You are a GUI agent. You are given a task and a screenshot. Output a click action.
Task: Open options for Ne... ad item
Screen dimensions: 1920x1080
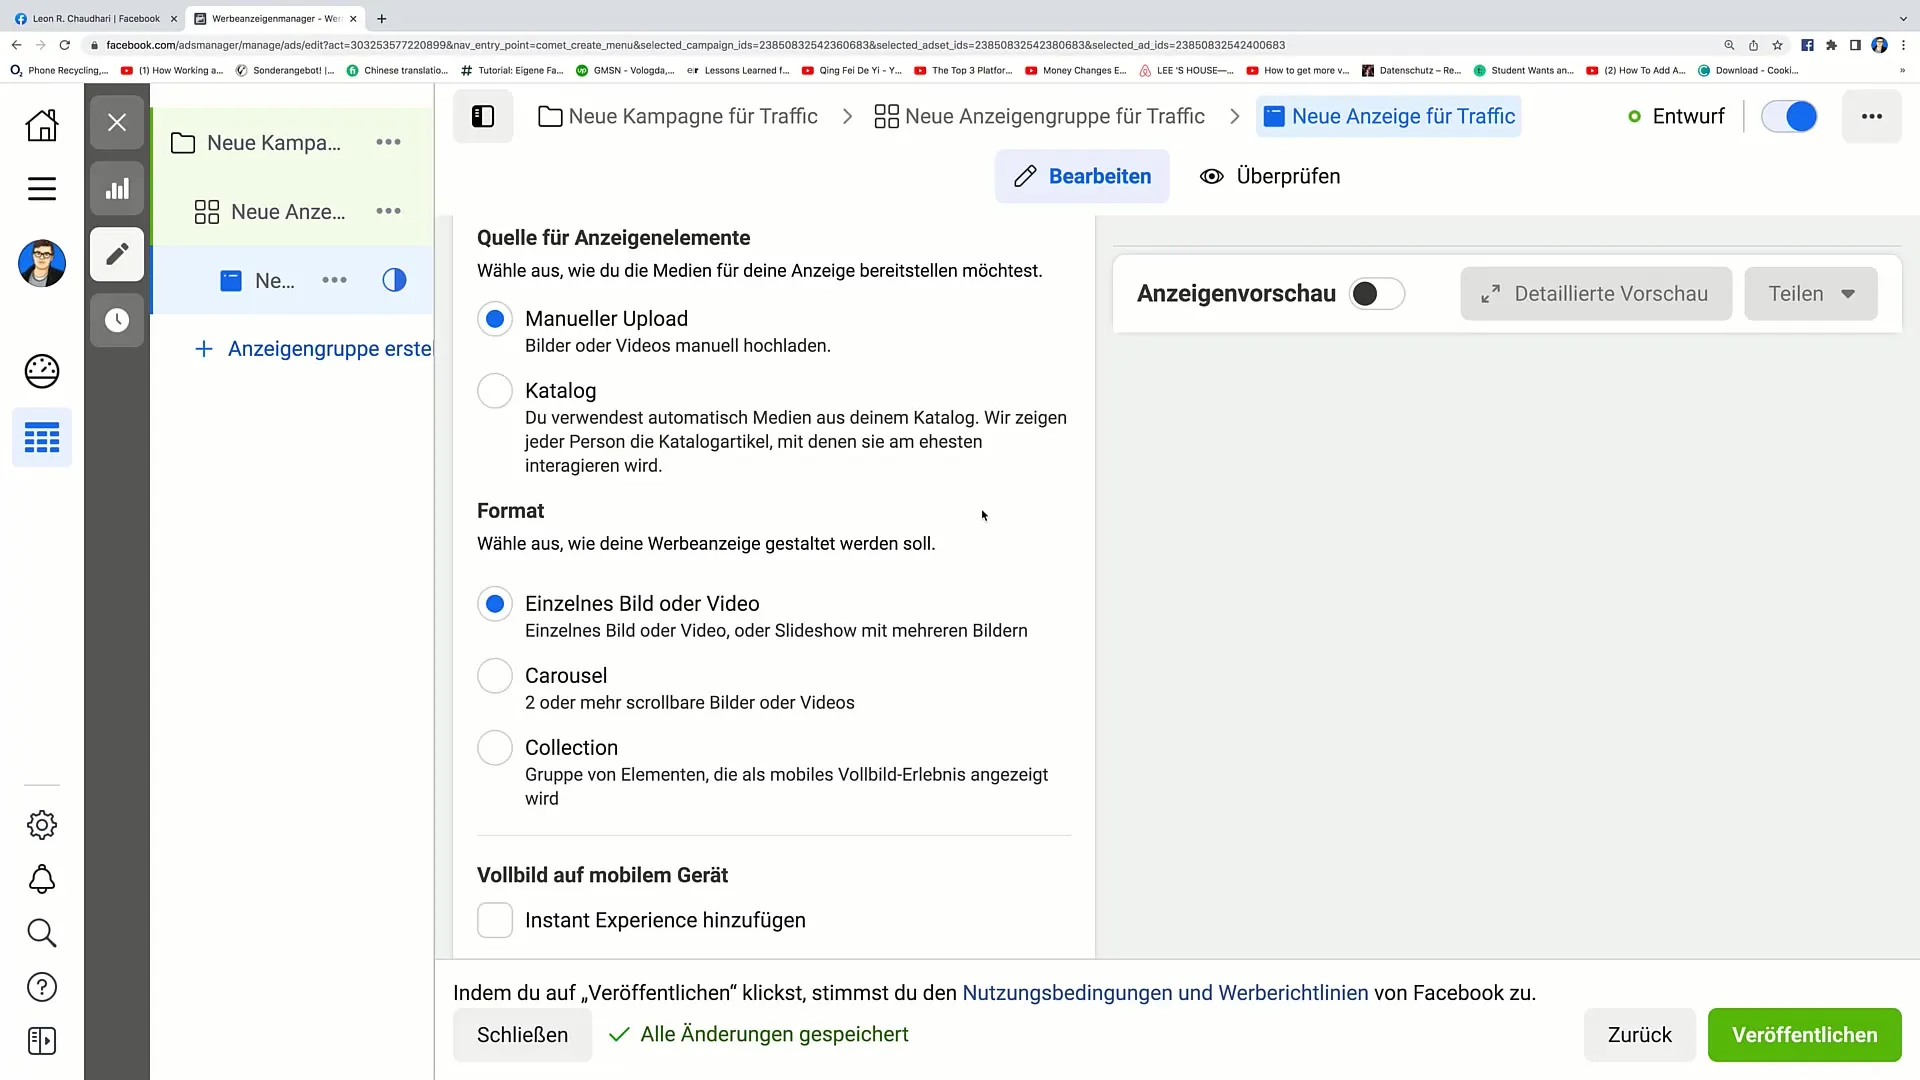tap(334, 280)
